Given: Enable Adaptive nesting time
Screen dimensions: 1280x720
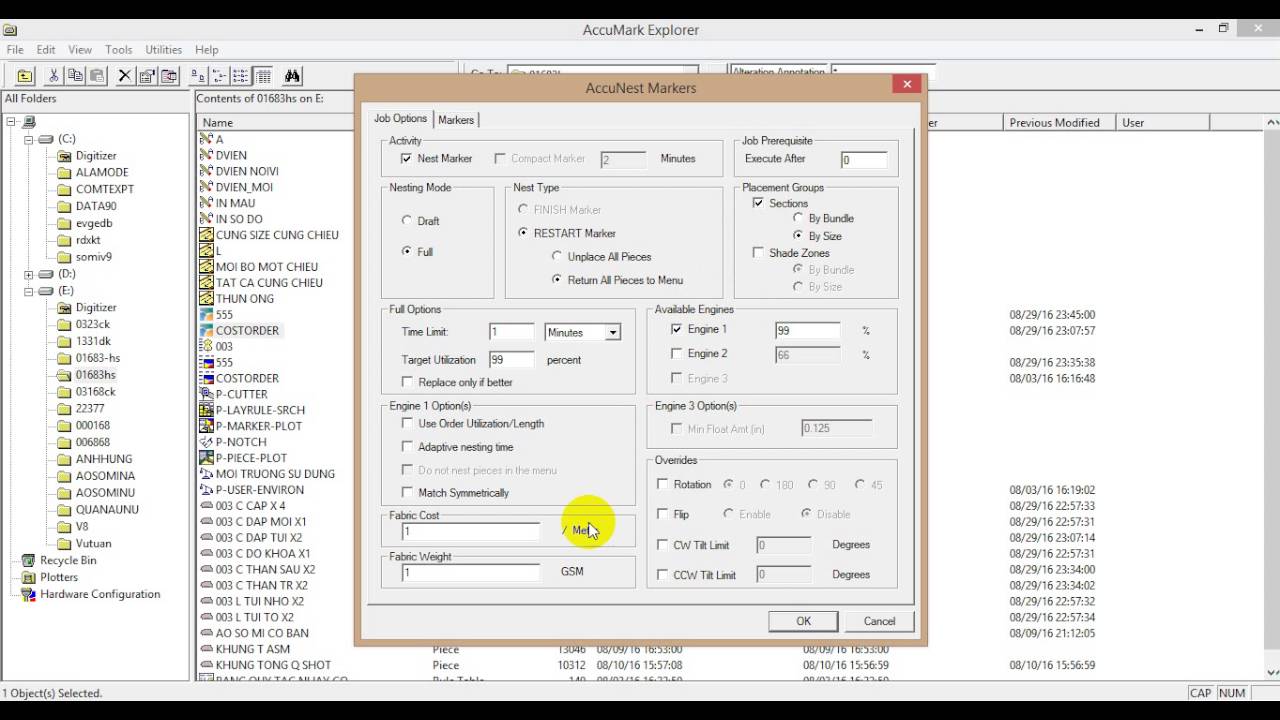Looking at the screenshot, I should 407,447.
